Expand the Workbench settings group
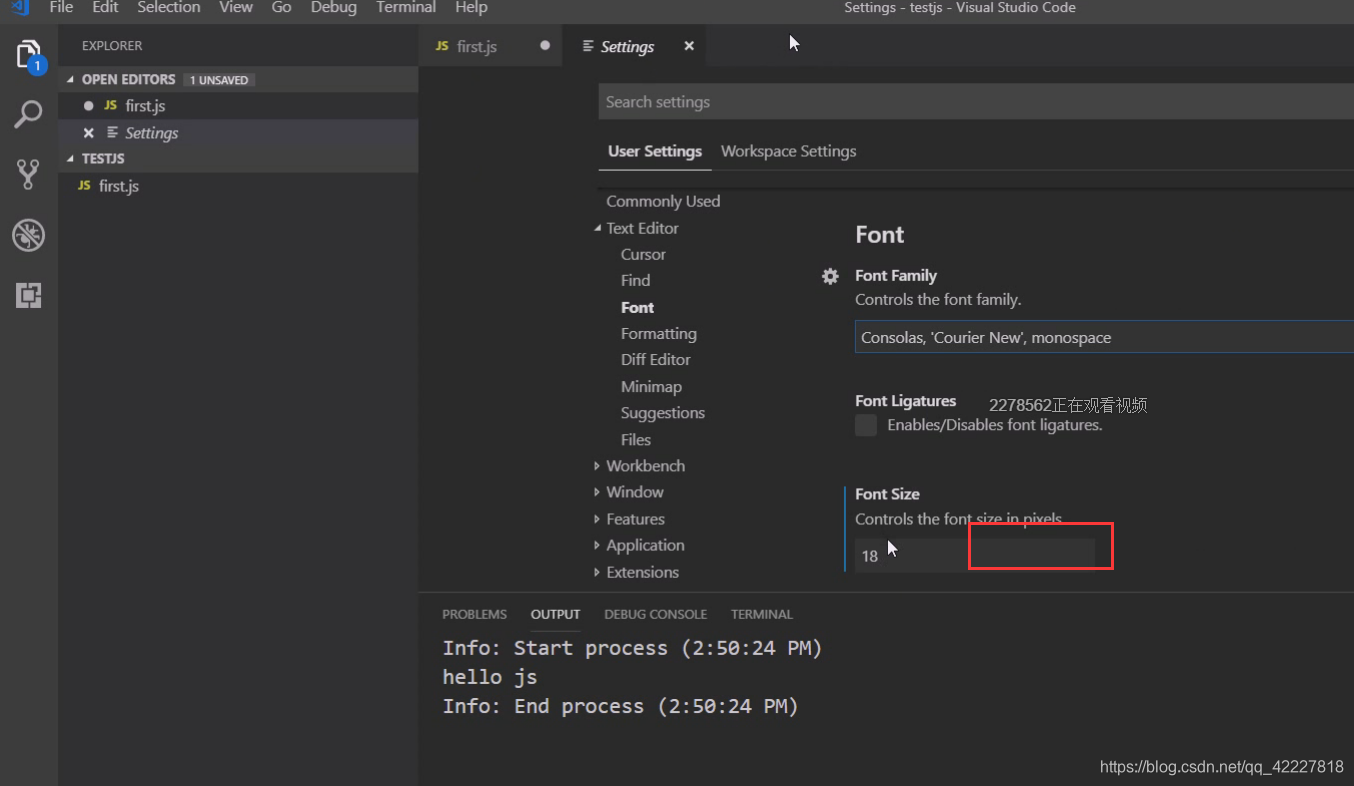This screenshot has width=1354, height=786. (597, 466)
